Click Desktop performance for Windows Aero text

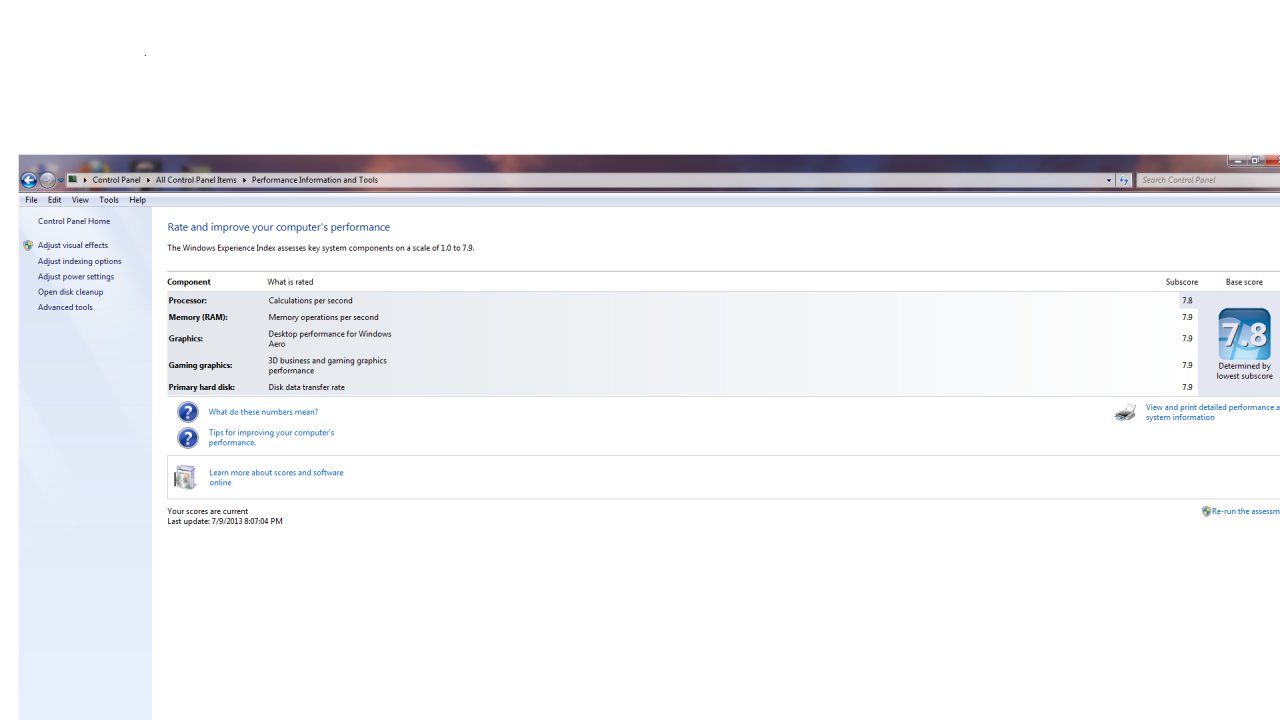330,339
